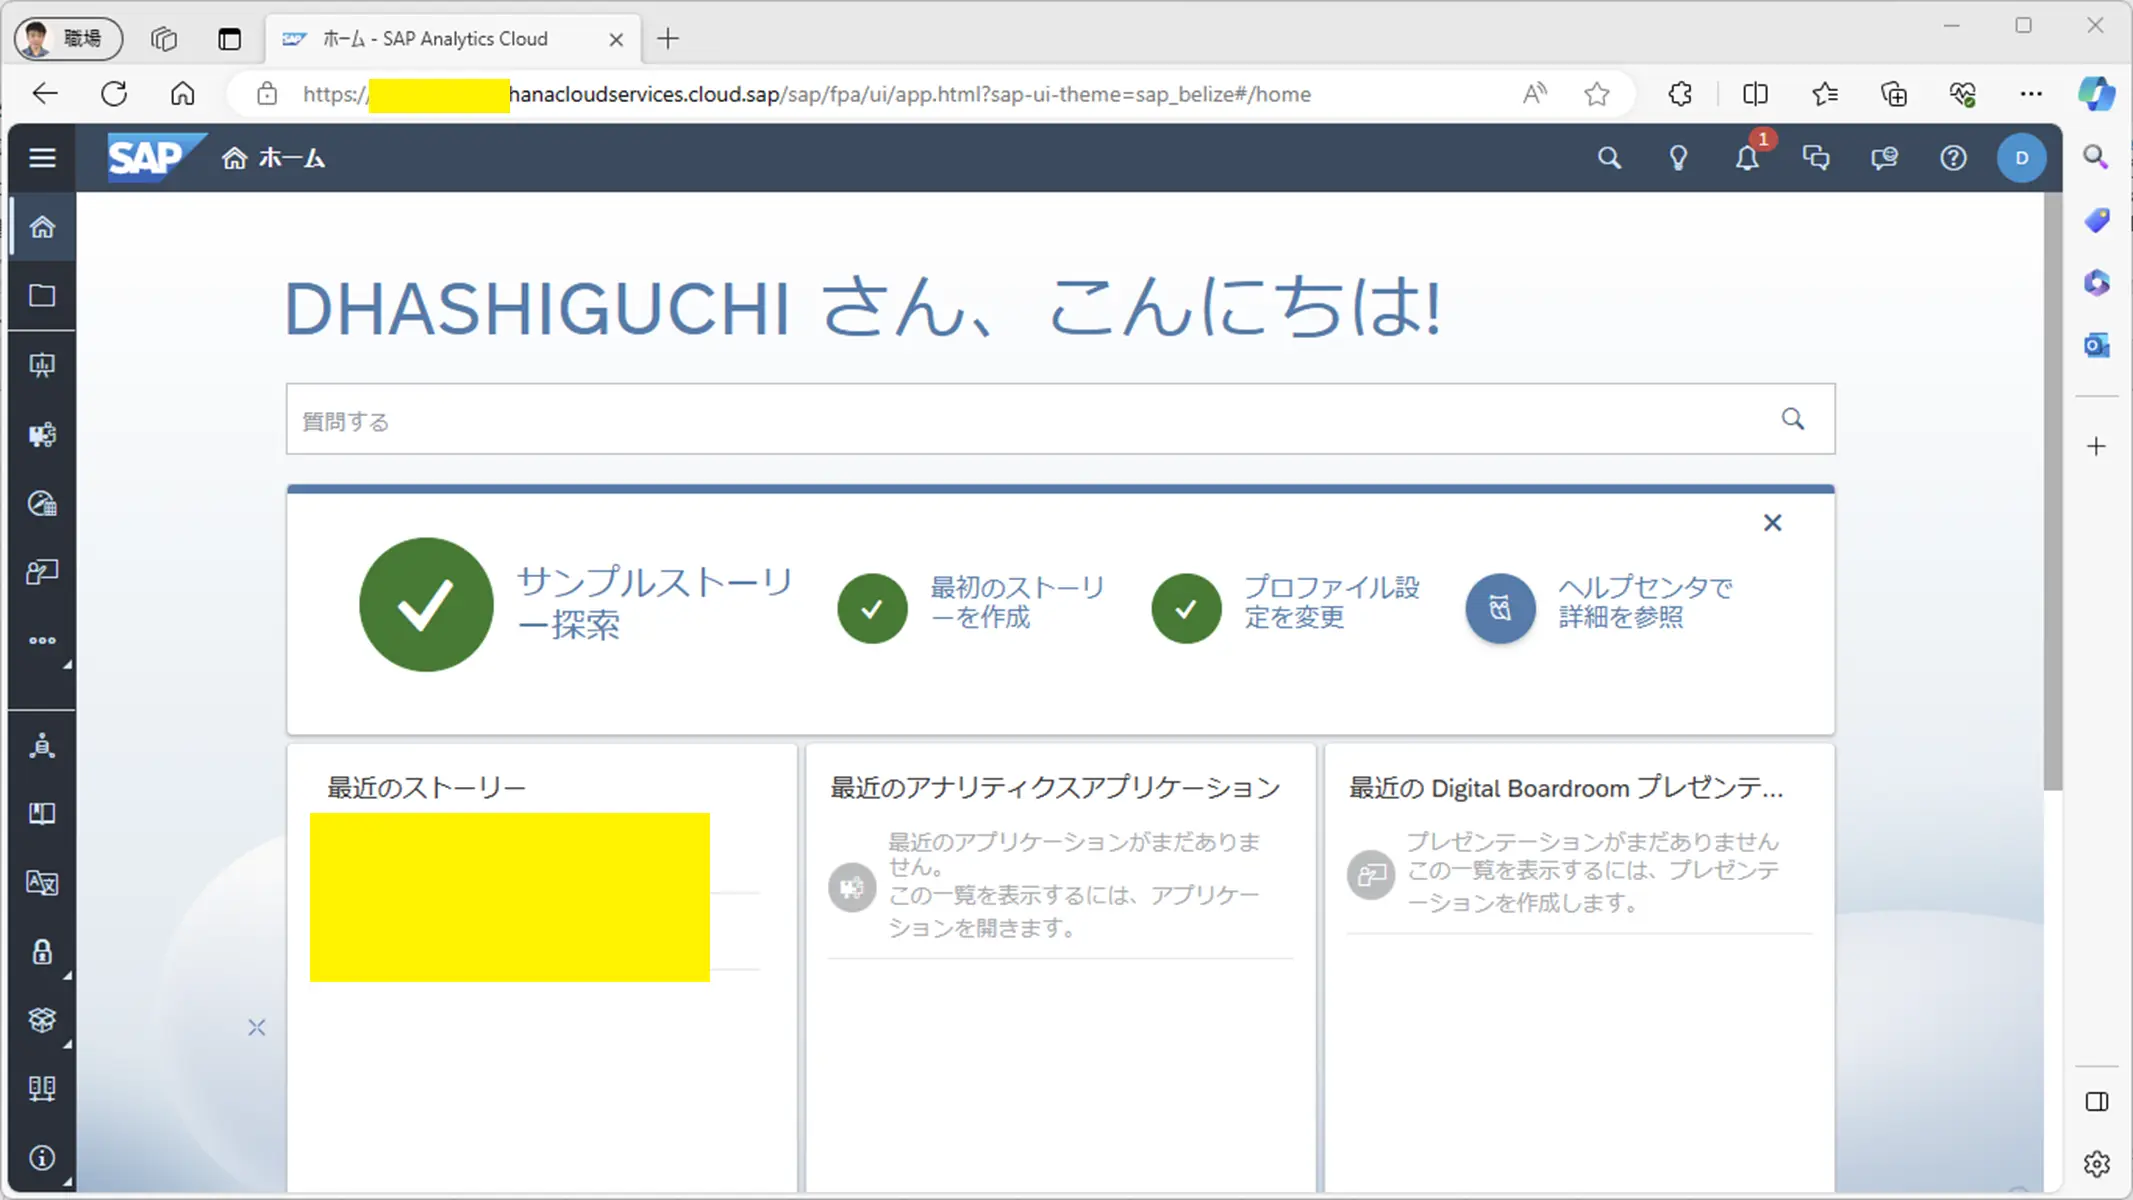The image size is (2133, 1200).
Task: Open browser settings and more menu
Action: coord(2031,94)
